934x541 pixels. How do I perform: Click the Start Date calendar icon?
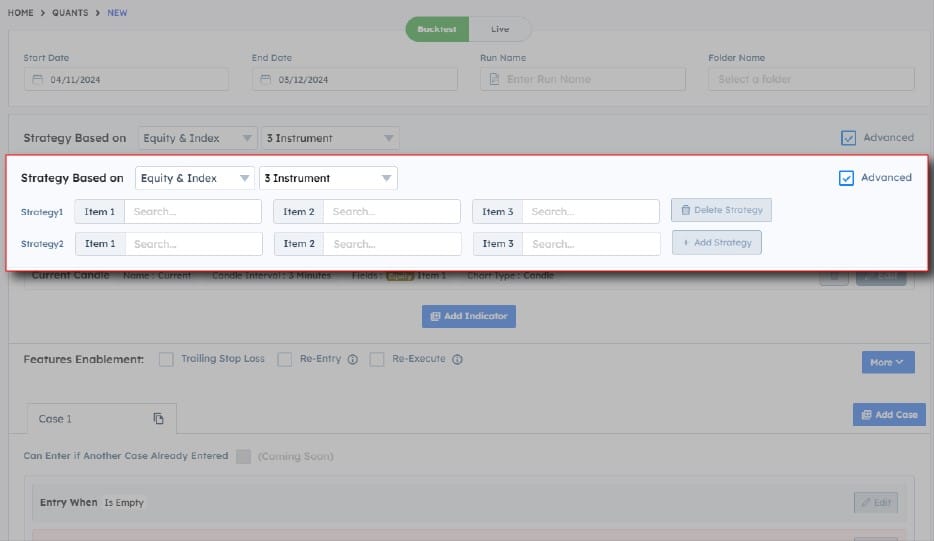38,80
